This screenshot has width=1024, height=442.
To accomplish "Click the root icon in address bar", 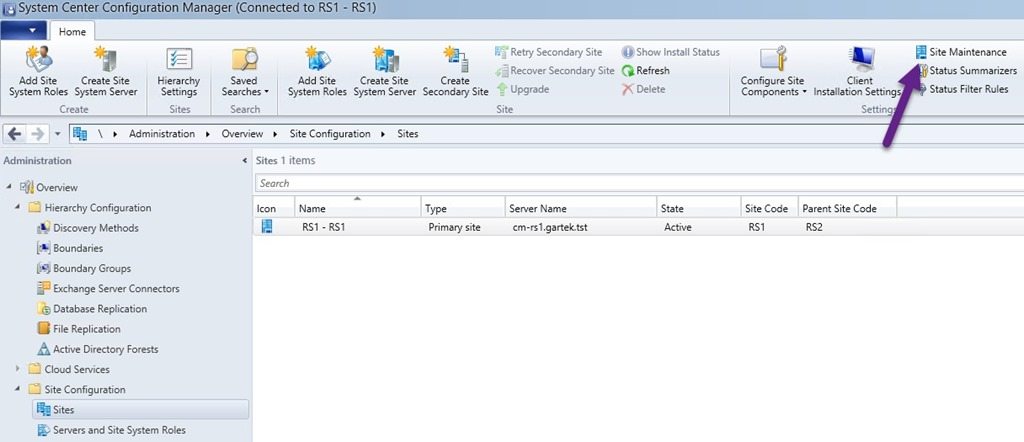I will [x=80, y=134].
